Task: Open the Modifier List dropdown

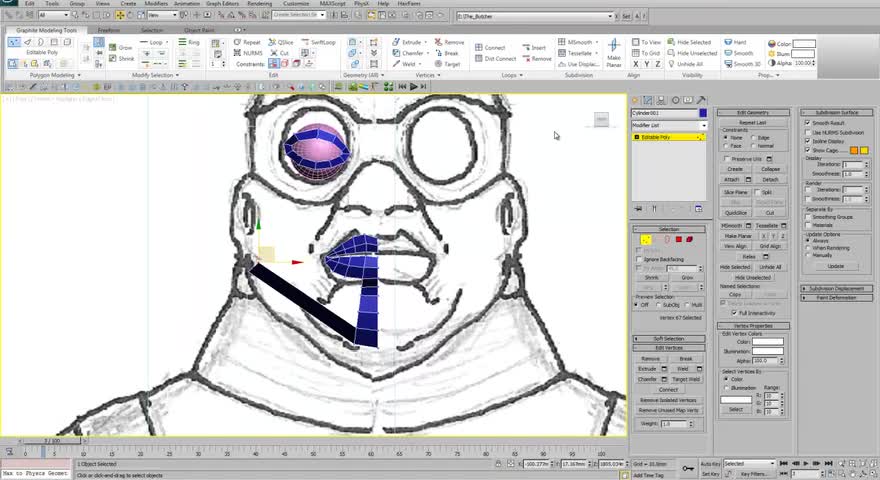Action: (x=669, y=125)
